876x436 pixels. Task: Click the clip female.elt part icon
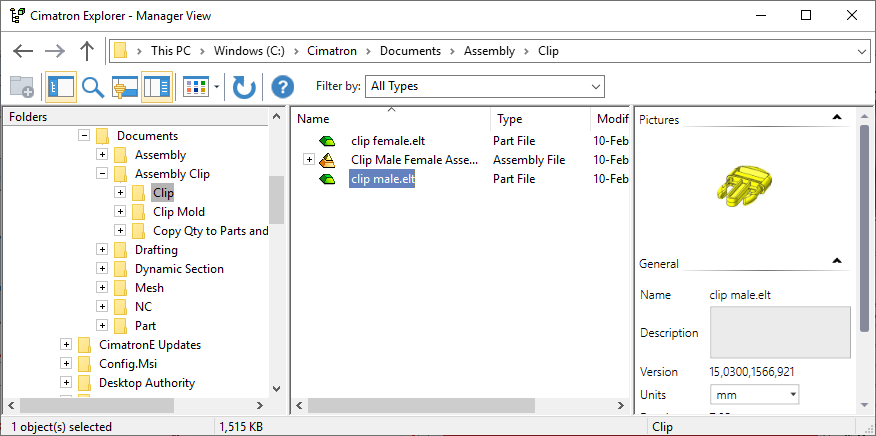pos(327,141)
